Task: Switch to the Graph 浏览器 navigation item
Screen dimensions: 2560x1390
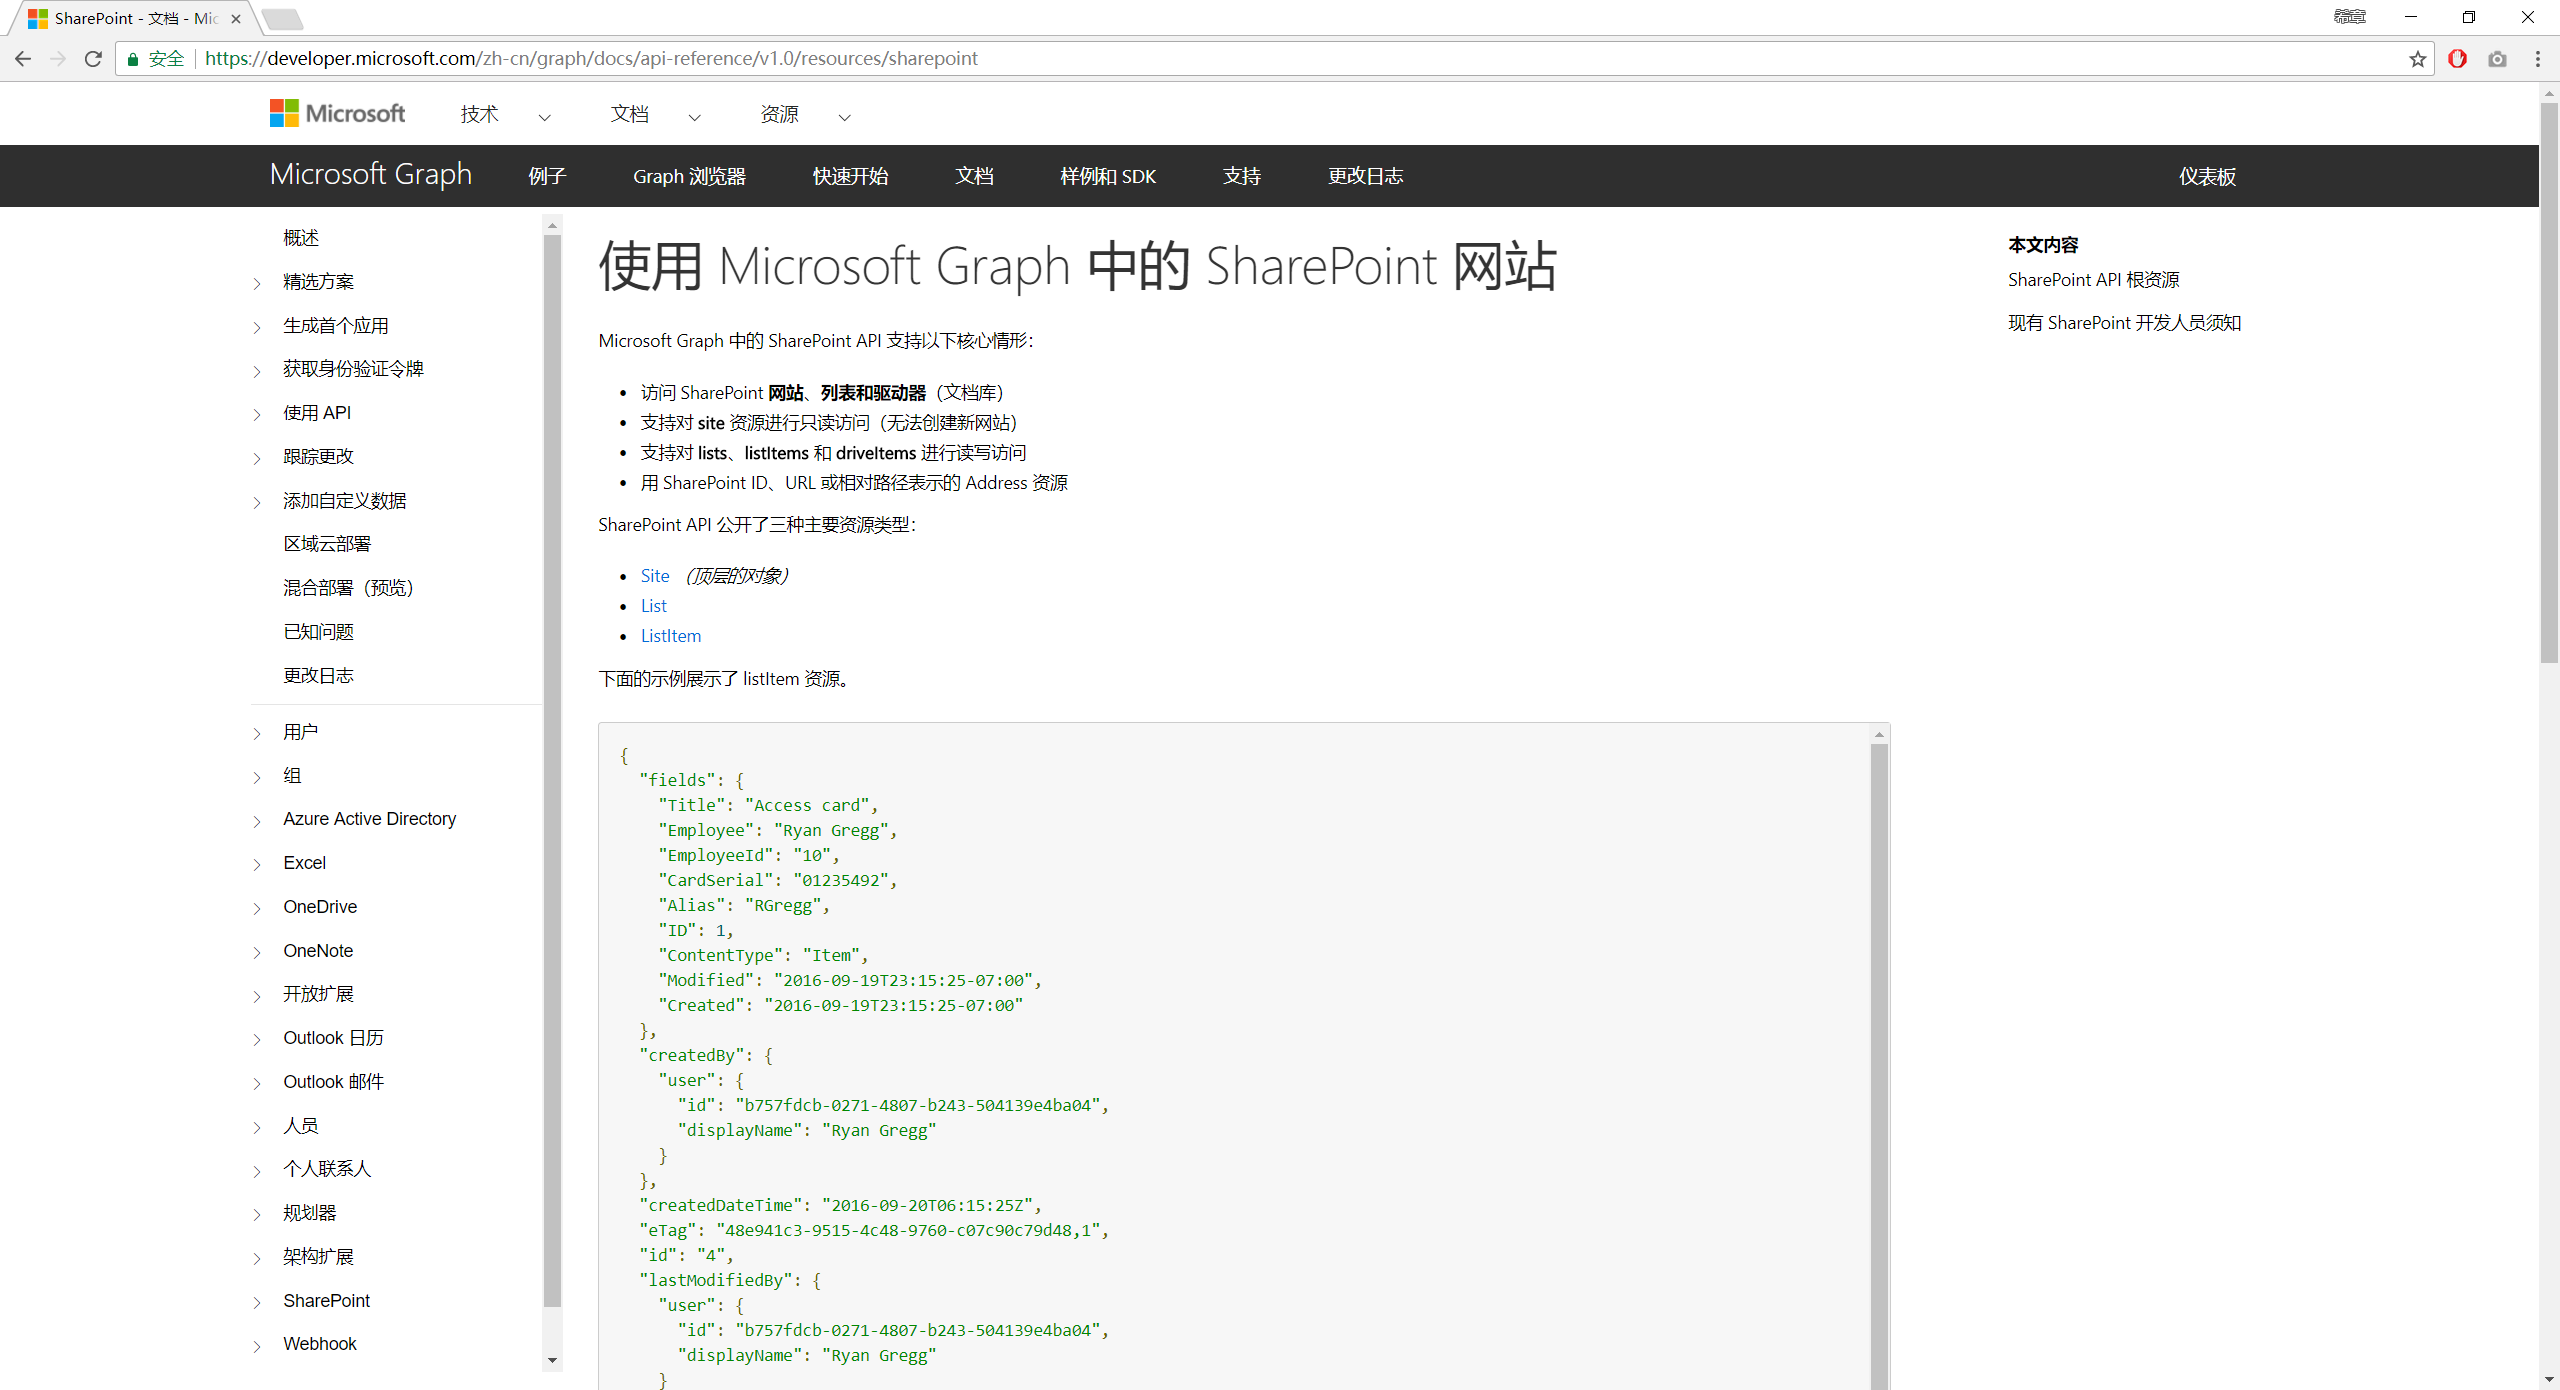Action: pyautogui.click(x=688, y=176)
